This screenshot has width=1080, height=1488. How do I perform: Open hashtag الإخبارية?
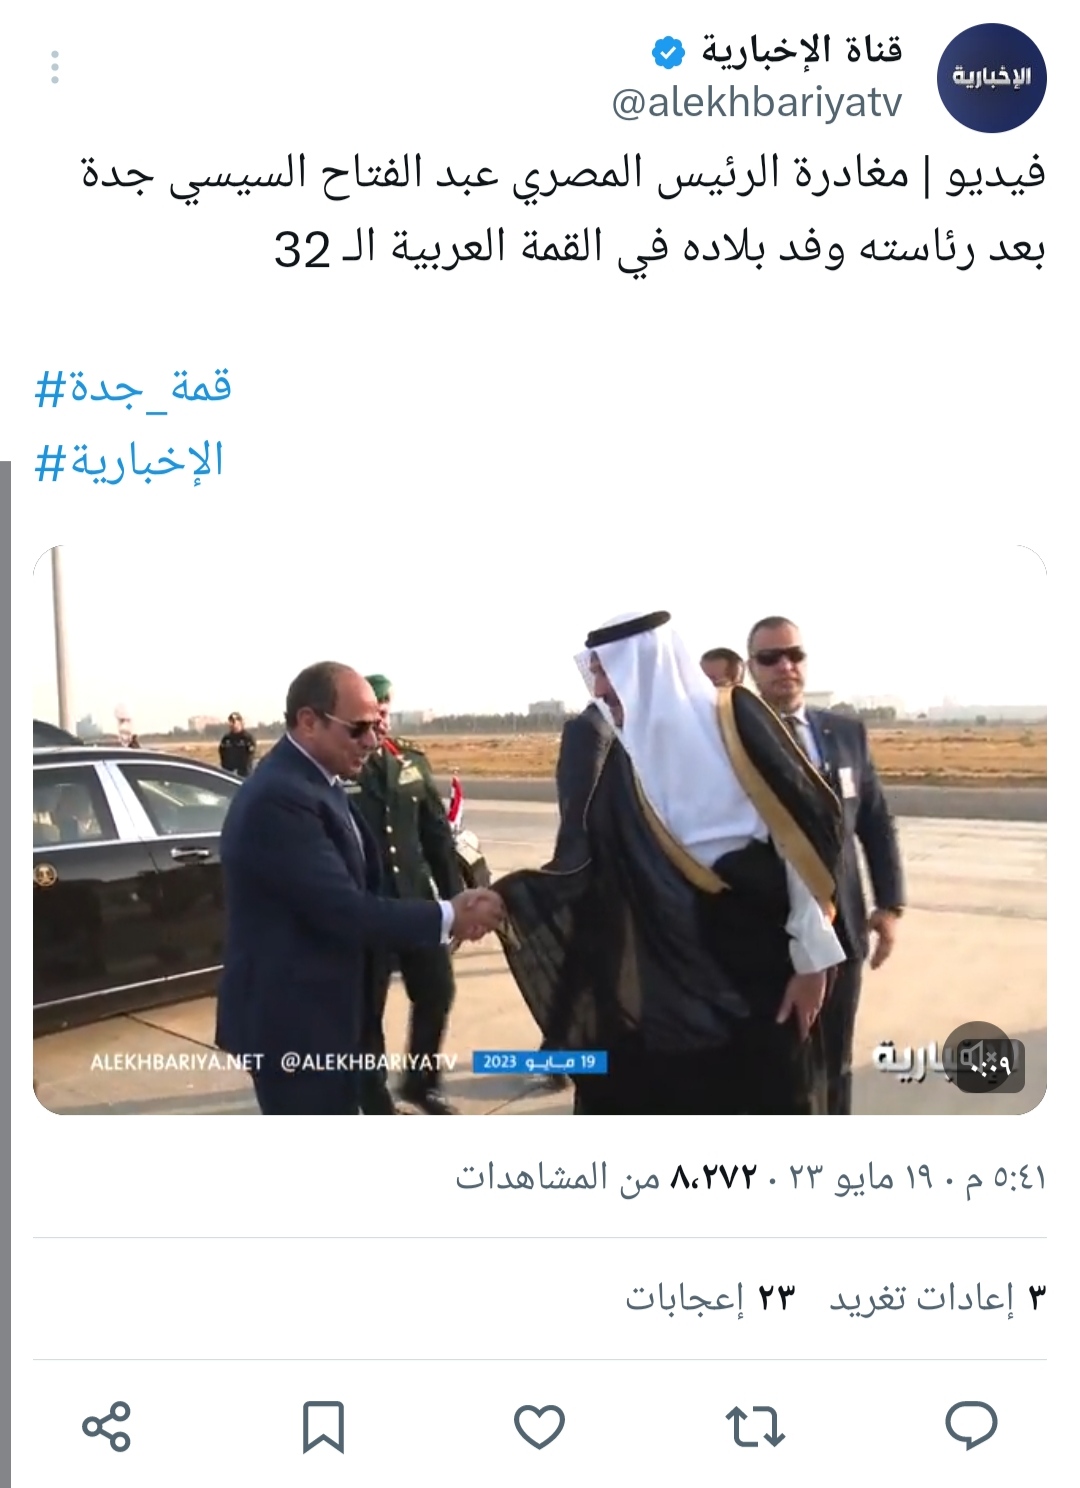coord(129,461)
